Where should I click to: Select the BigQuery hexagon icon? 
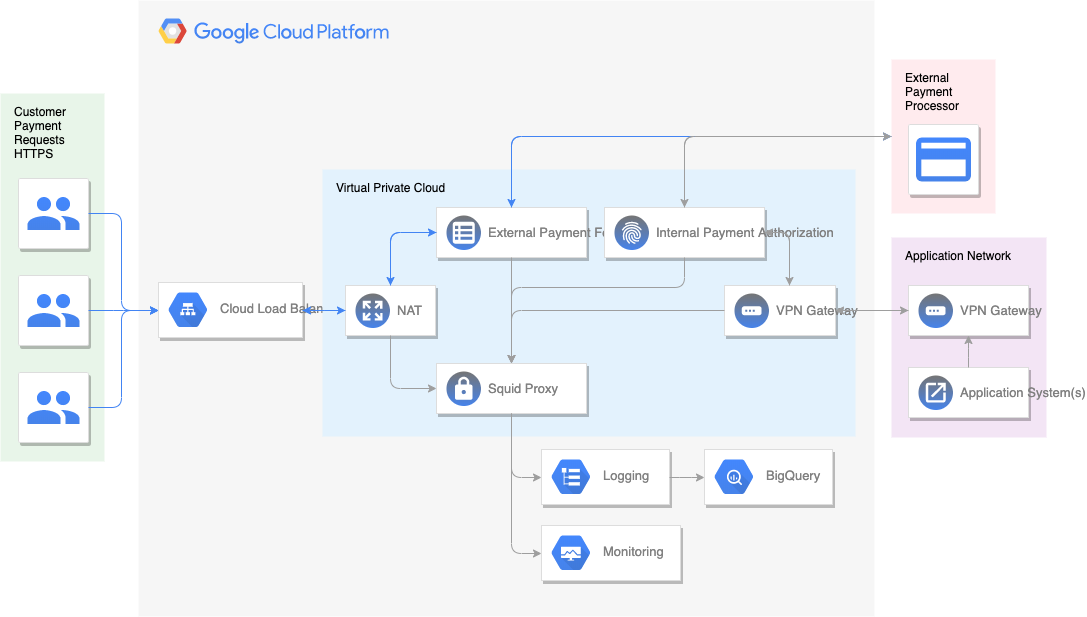click(x=733, y=477)
